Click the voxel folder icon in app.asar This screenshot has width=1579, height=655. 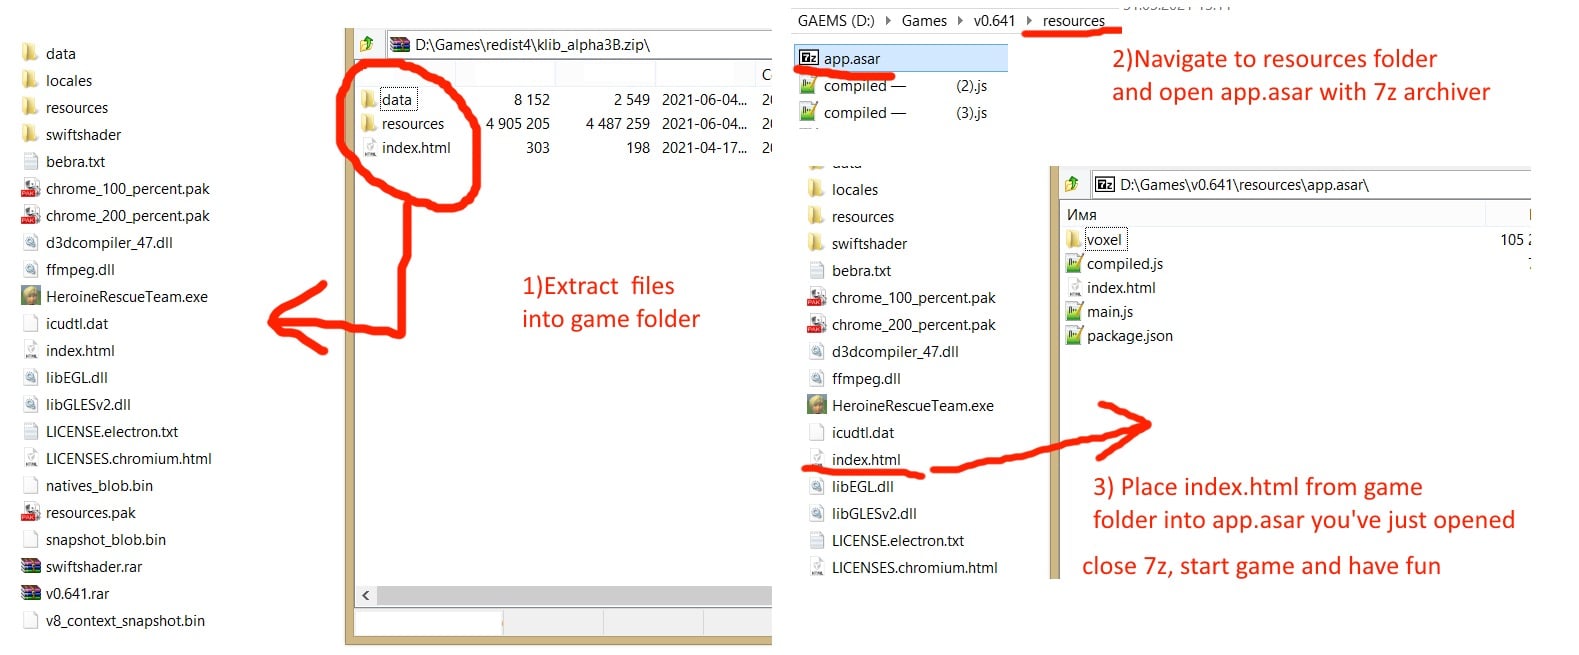[x=1074, y=239]
